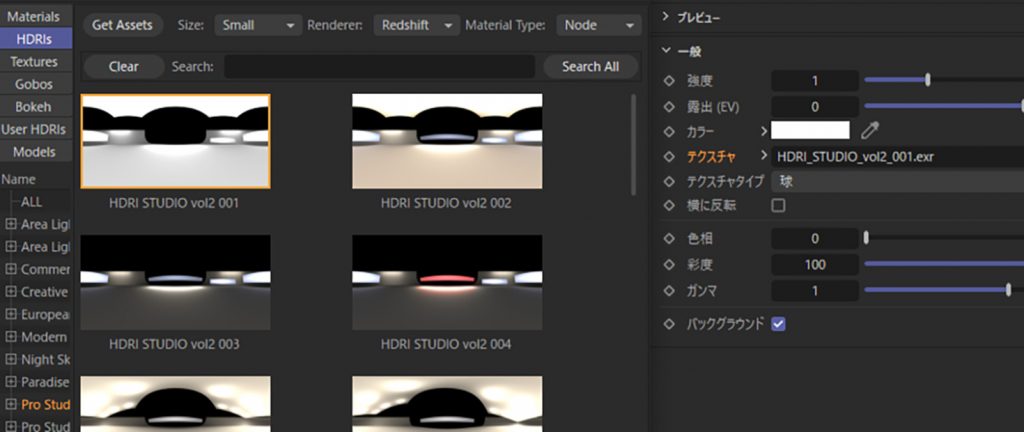Select the HDRI STUDIO vol2 004 thumbnail

[x=447, y=283]
